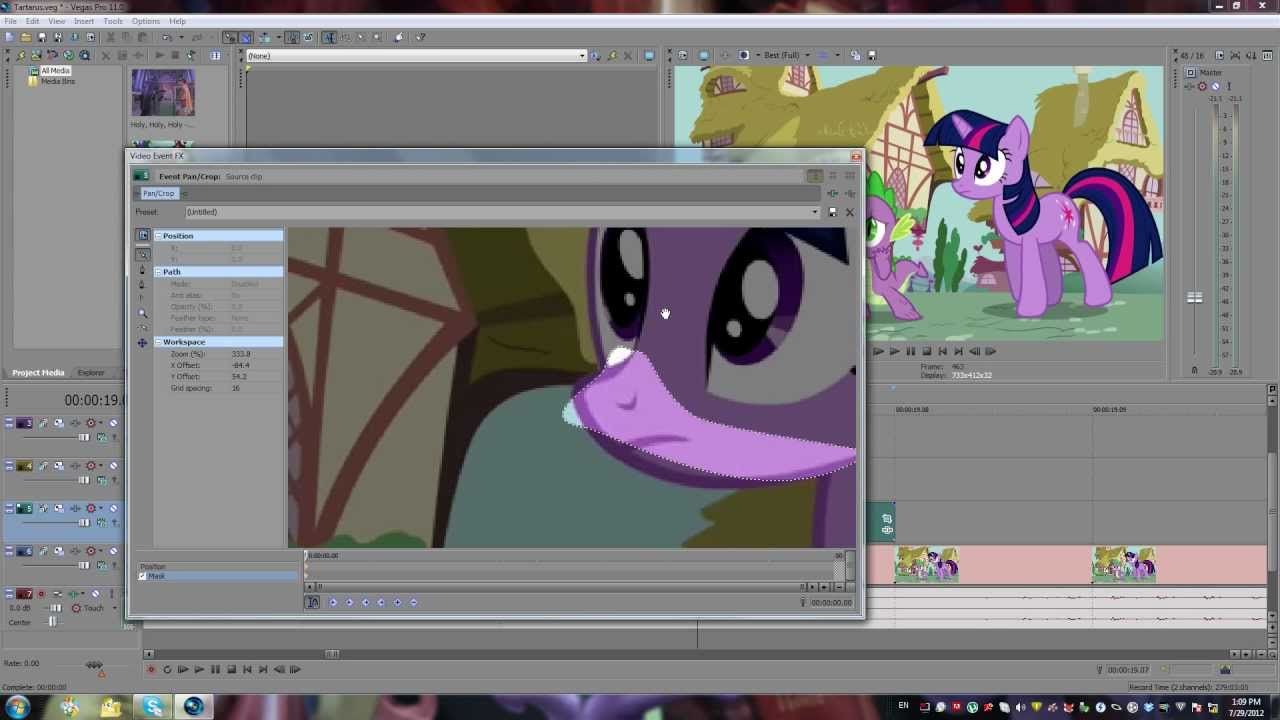
Task: Select the Zoom Edit magnifier tool
Action: [142, 313]
